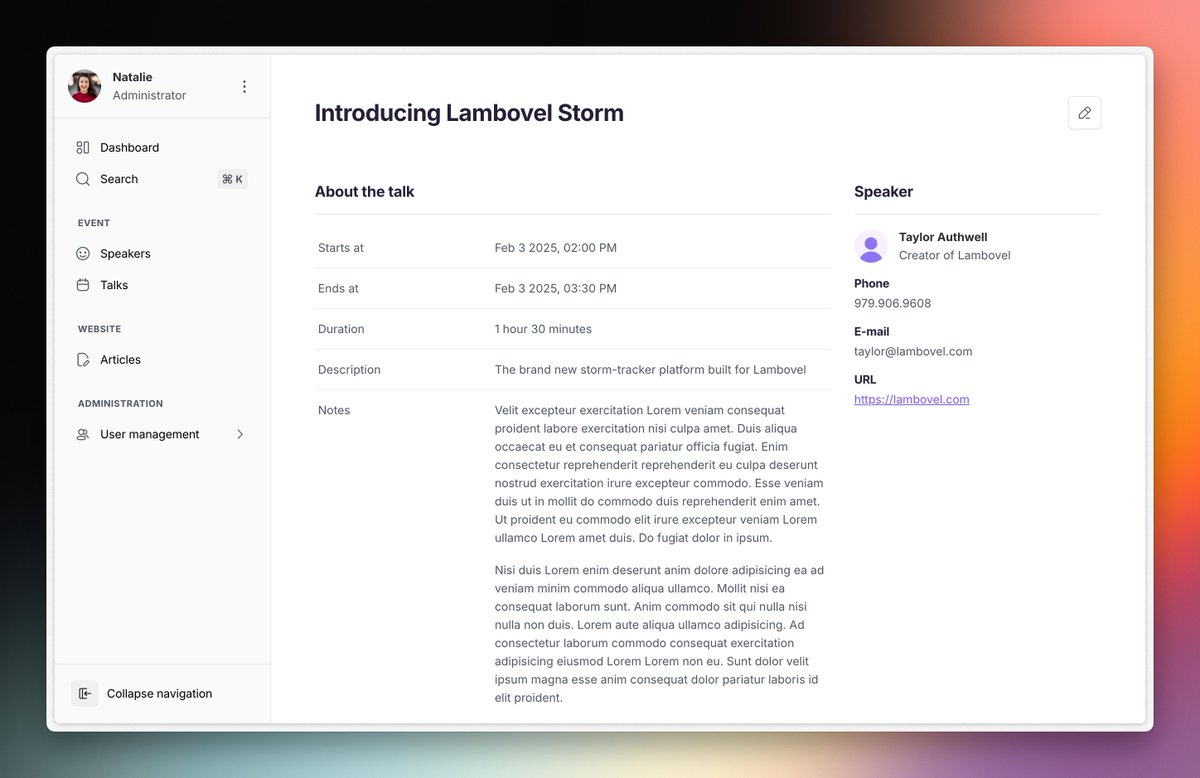Viewport: 1200px width, 778px height.
Task: Click the E-mail field label
Action: (x=872, y=332)
